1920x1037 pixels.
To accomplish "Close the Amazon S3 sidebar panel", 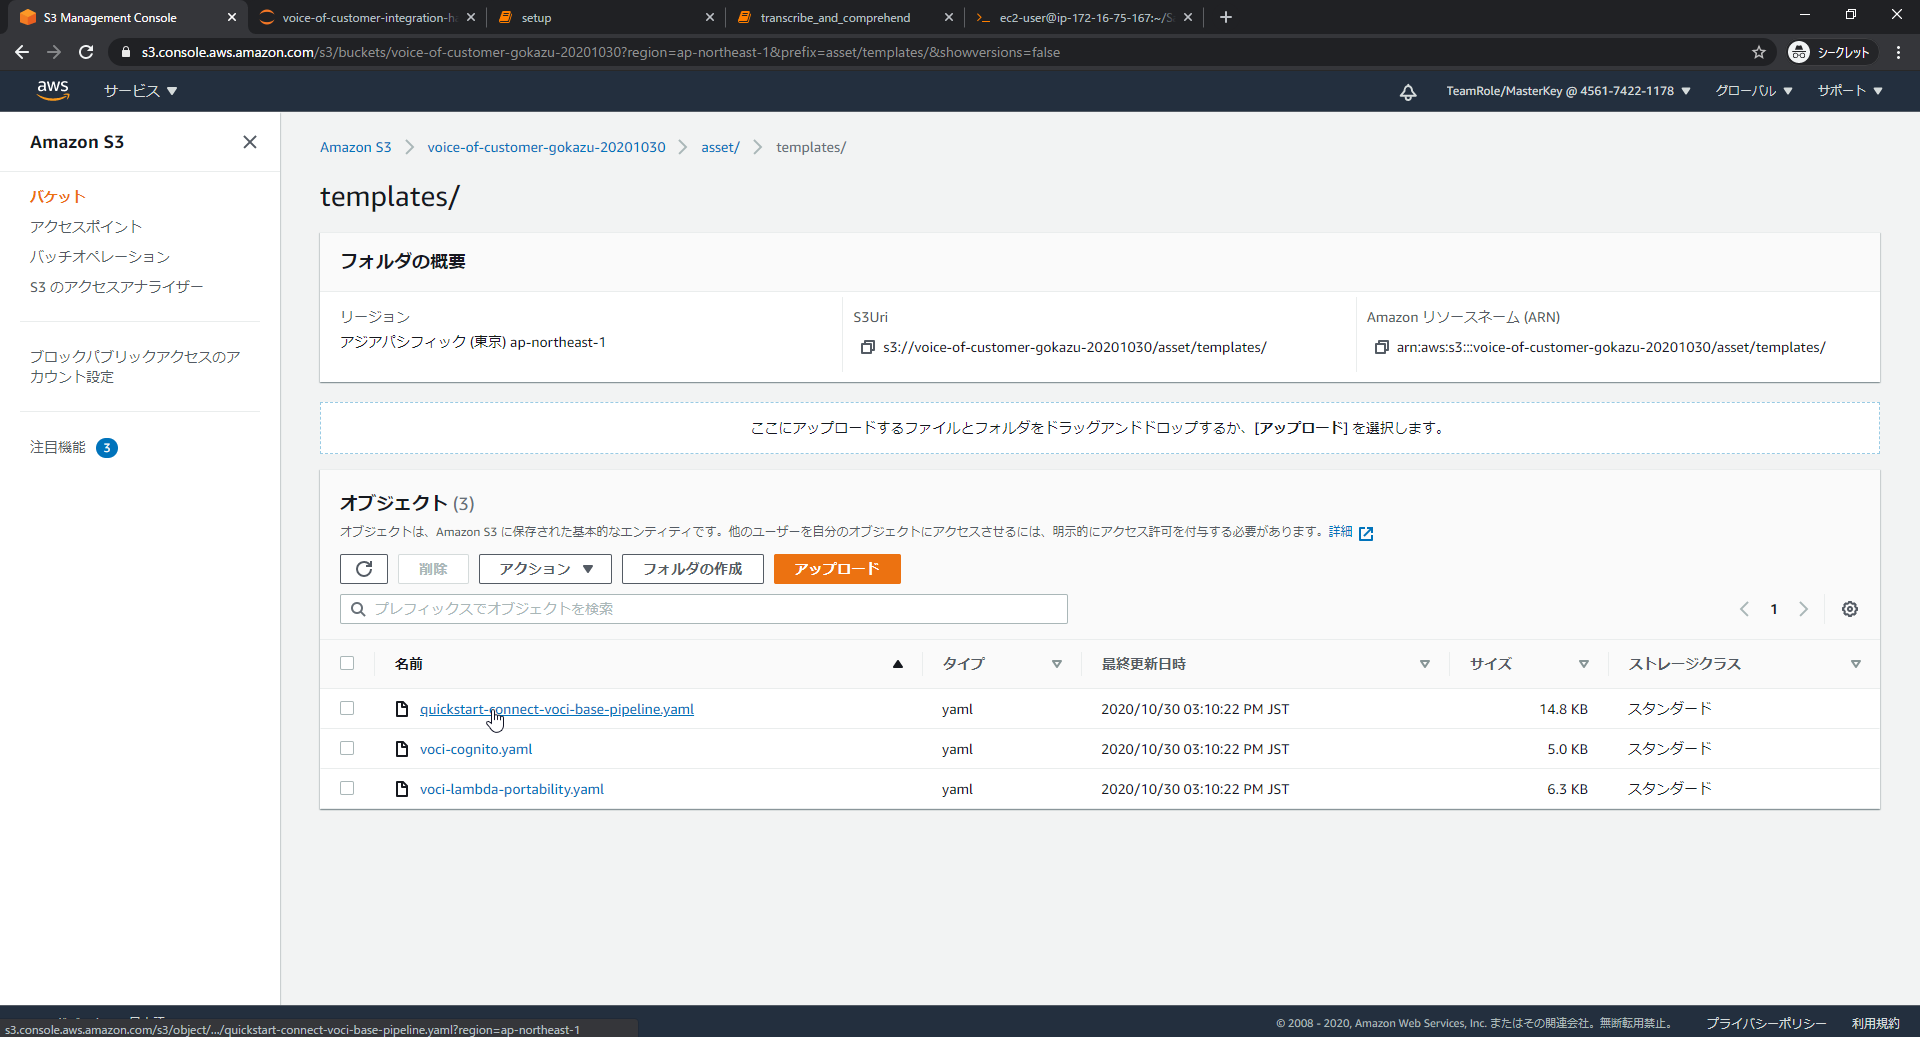I will click(250, 142).
